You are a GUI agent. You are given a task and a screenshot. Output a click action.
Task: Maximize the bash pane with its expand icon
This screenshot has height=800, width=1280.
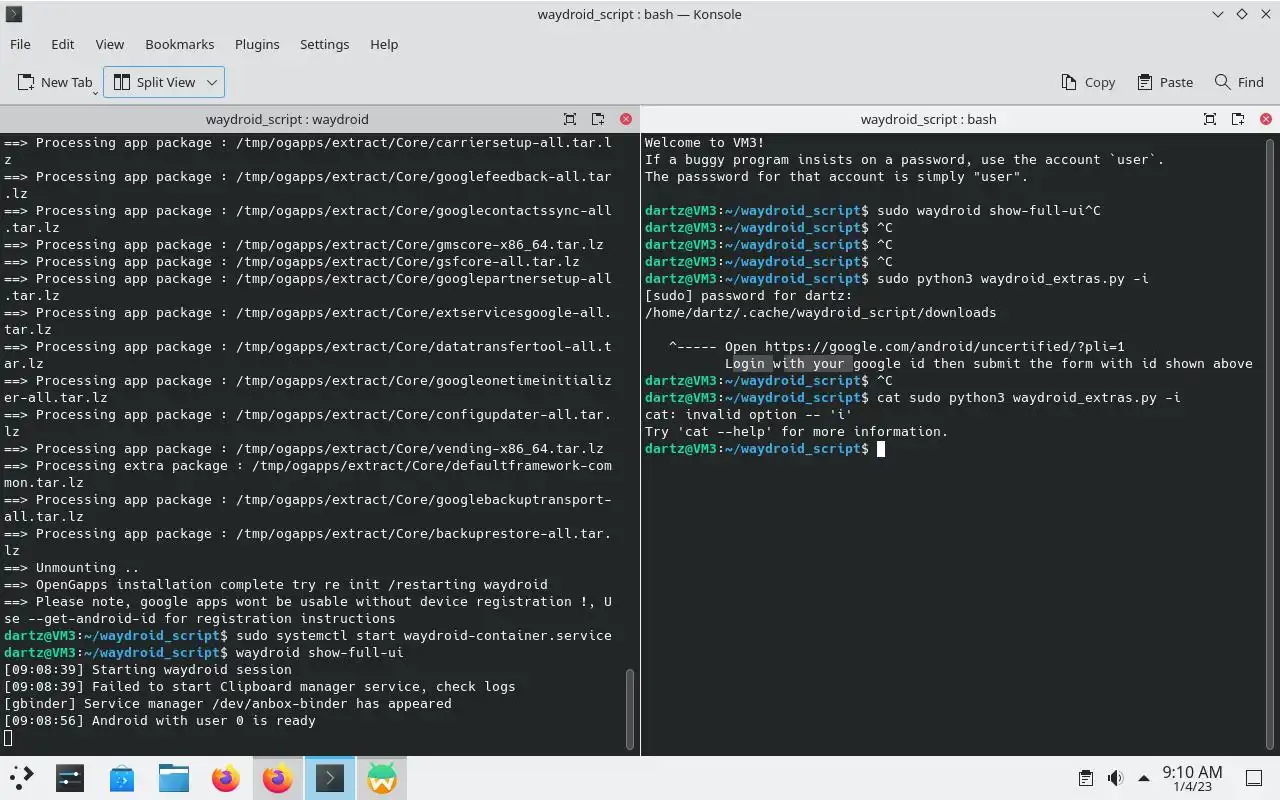1210,119
